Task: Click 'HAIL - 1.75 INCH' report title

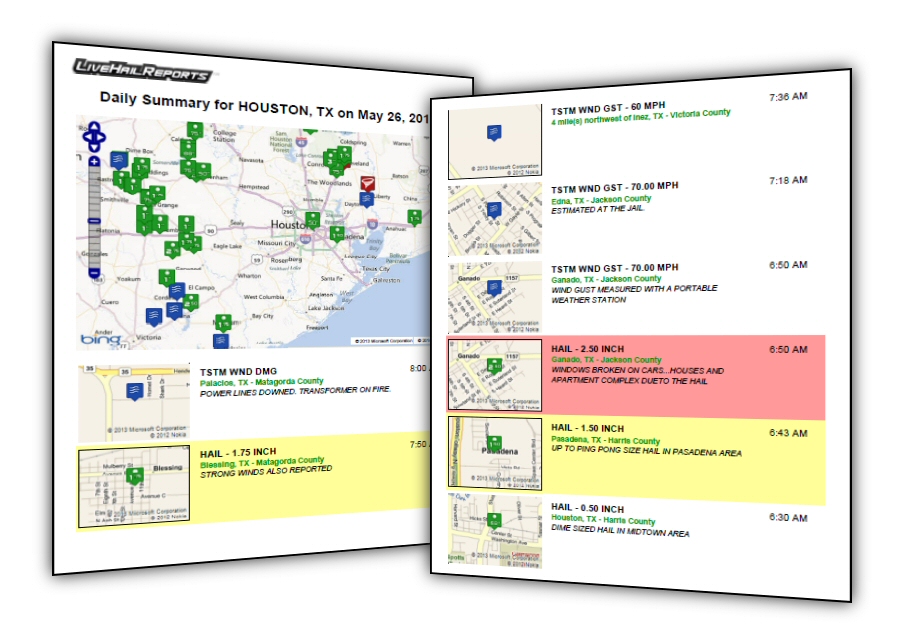Action: (238, 453)
